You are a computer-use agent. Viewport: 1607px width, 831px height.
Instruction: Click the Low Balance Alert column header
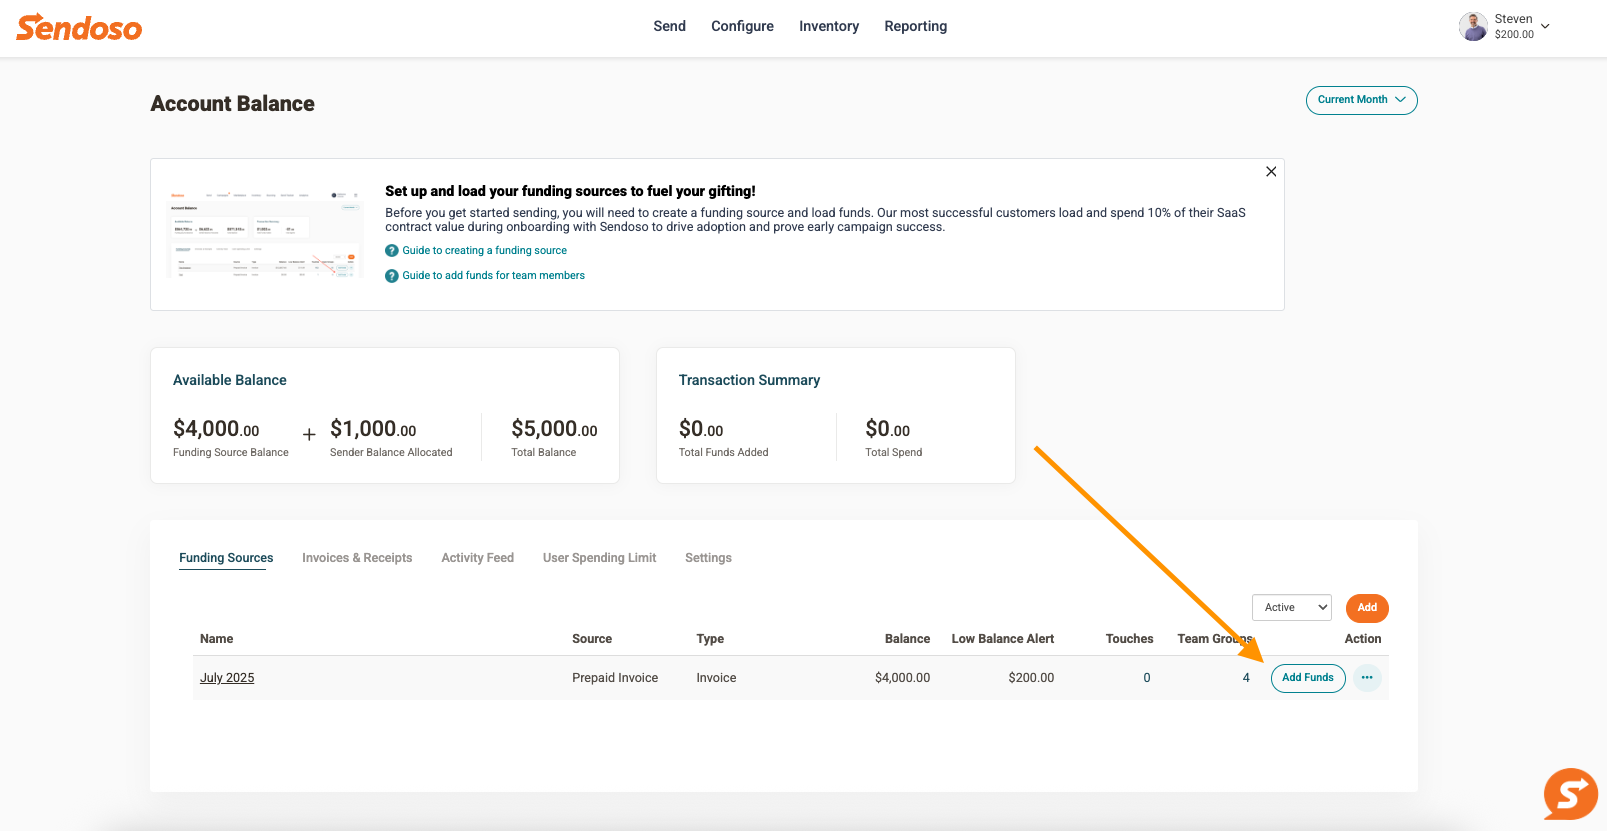click(1003, 639)
